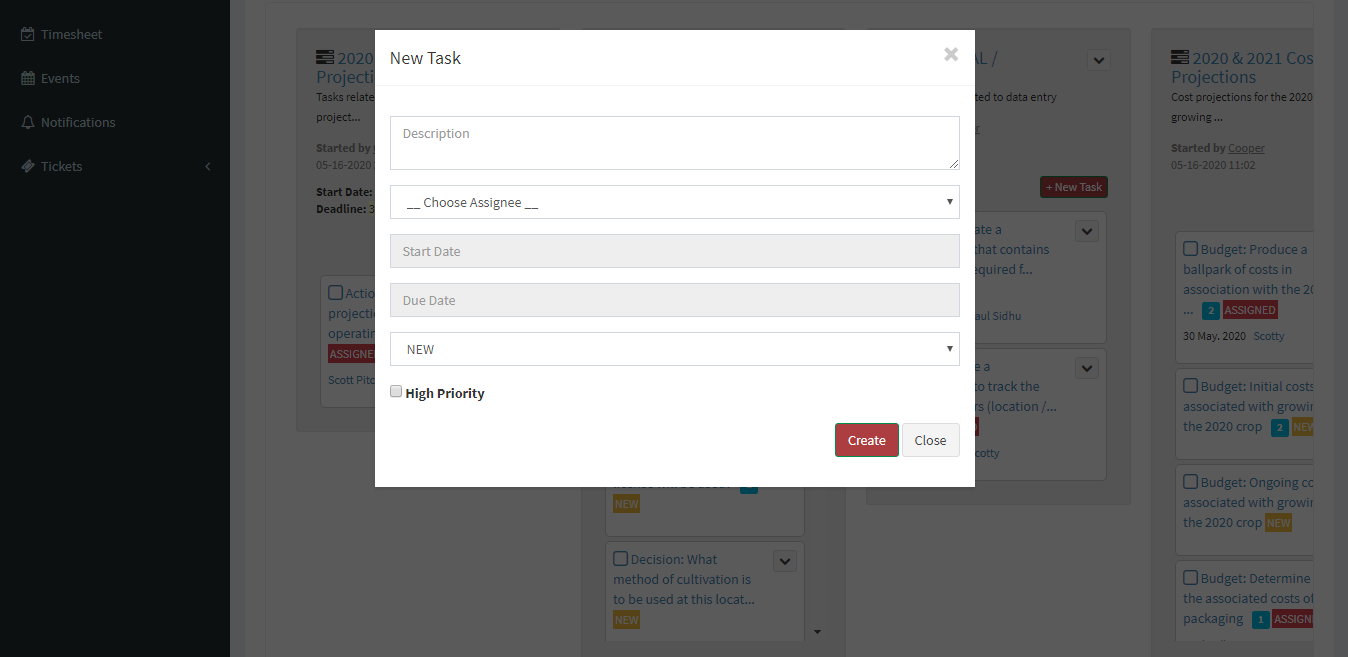Close the New Task dialog with X
The image size is (1348, 657).
coord(951,55)
